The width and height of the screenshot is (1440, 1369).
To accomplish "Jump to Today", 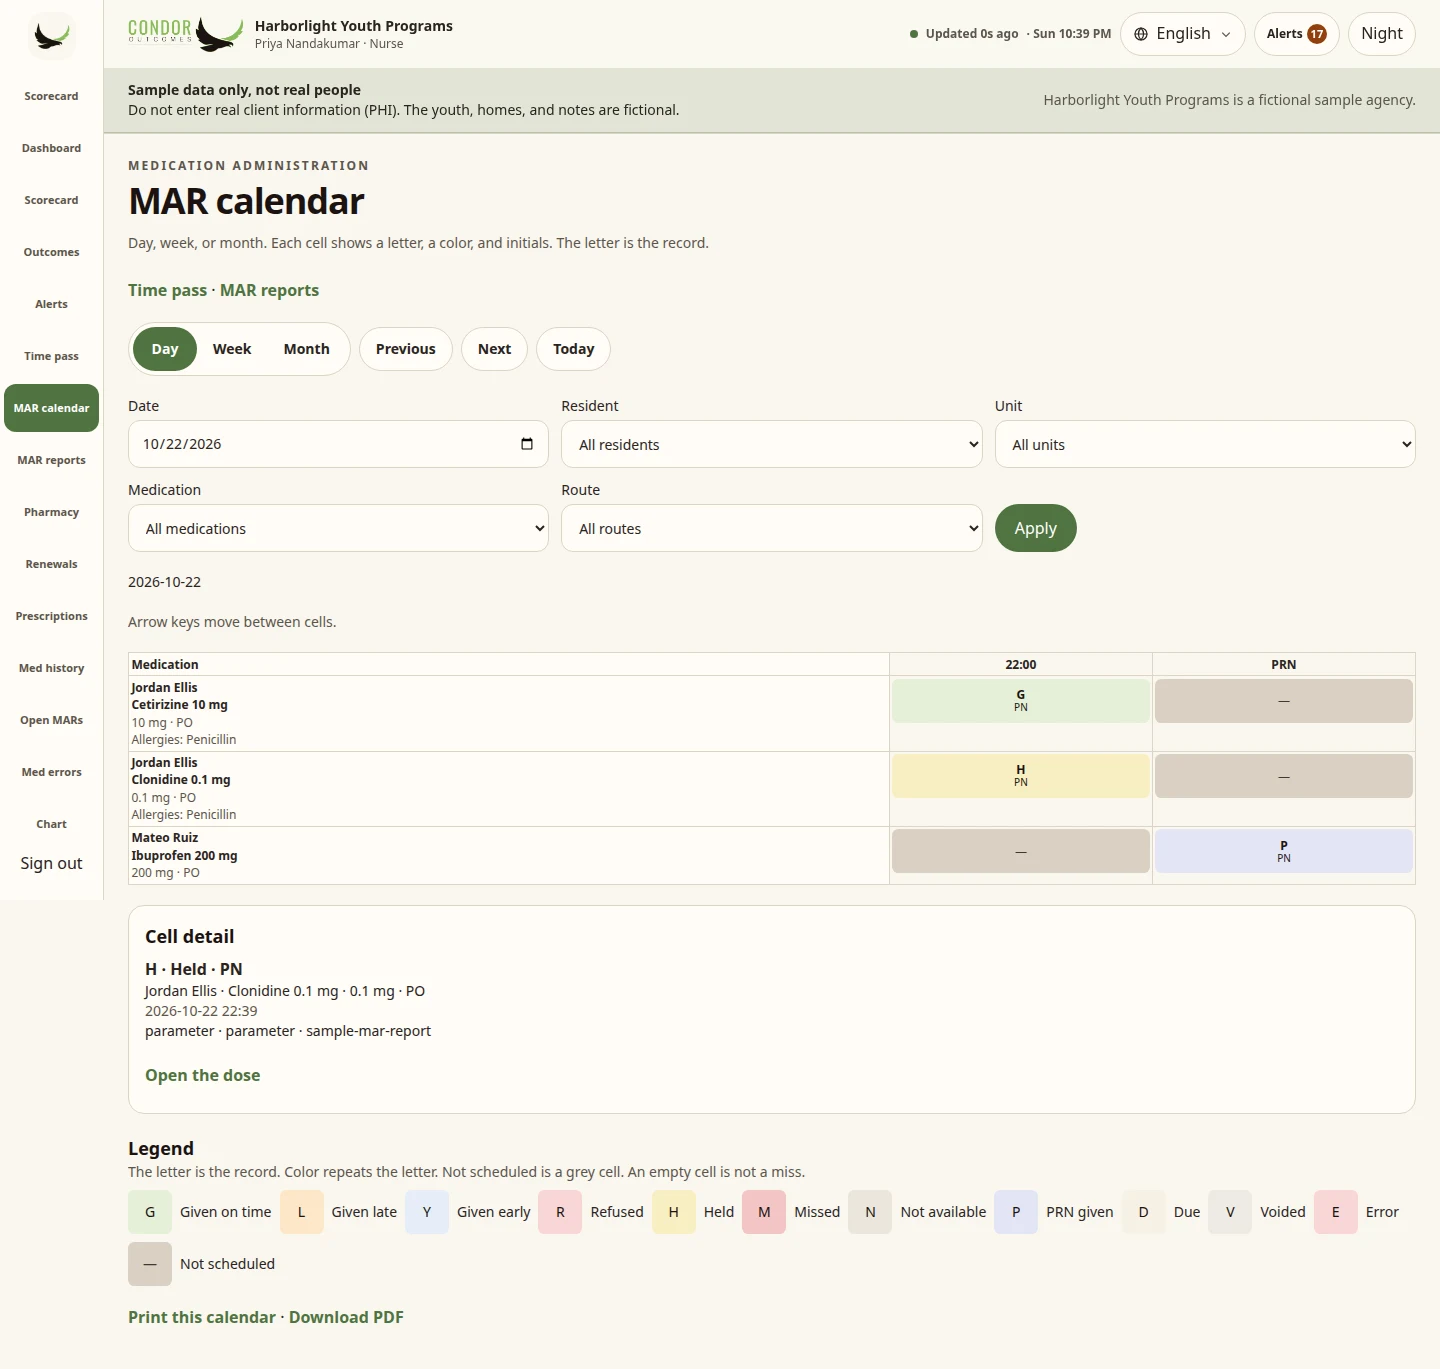I will coord(574,349).
